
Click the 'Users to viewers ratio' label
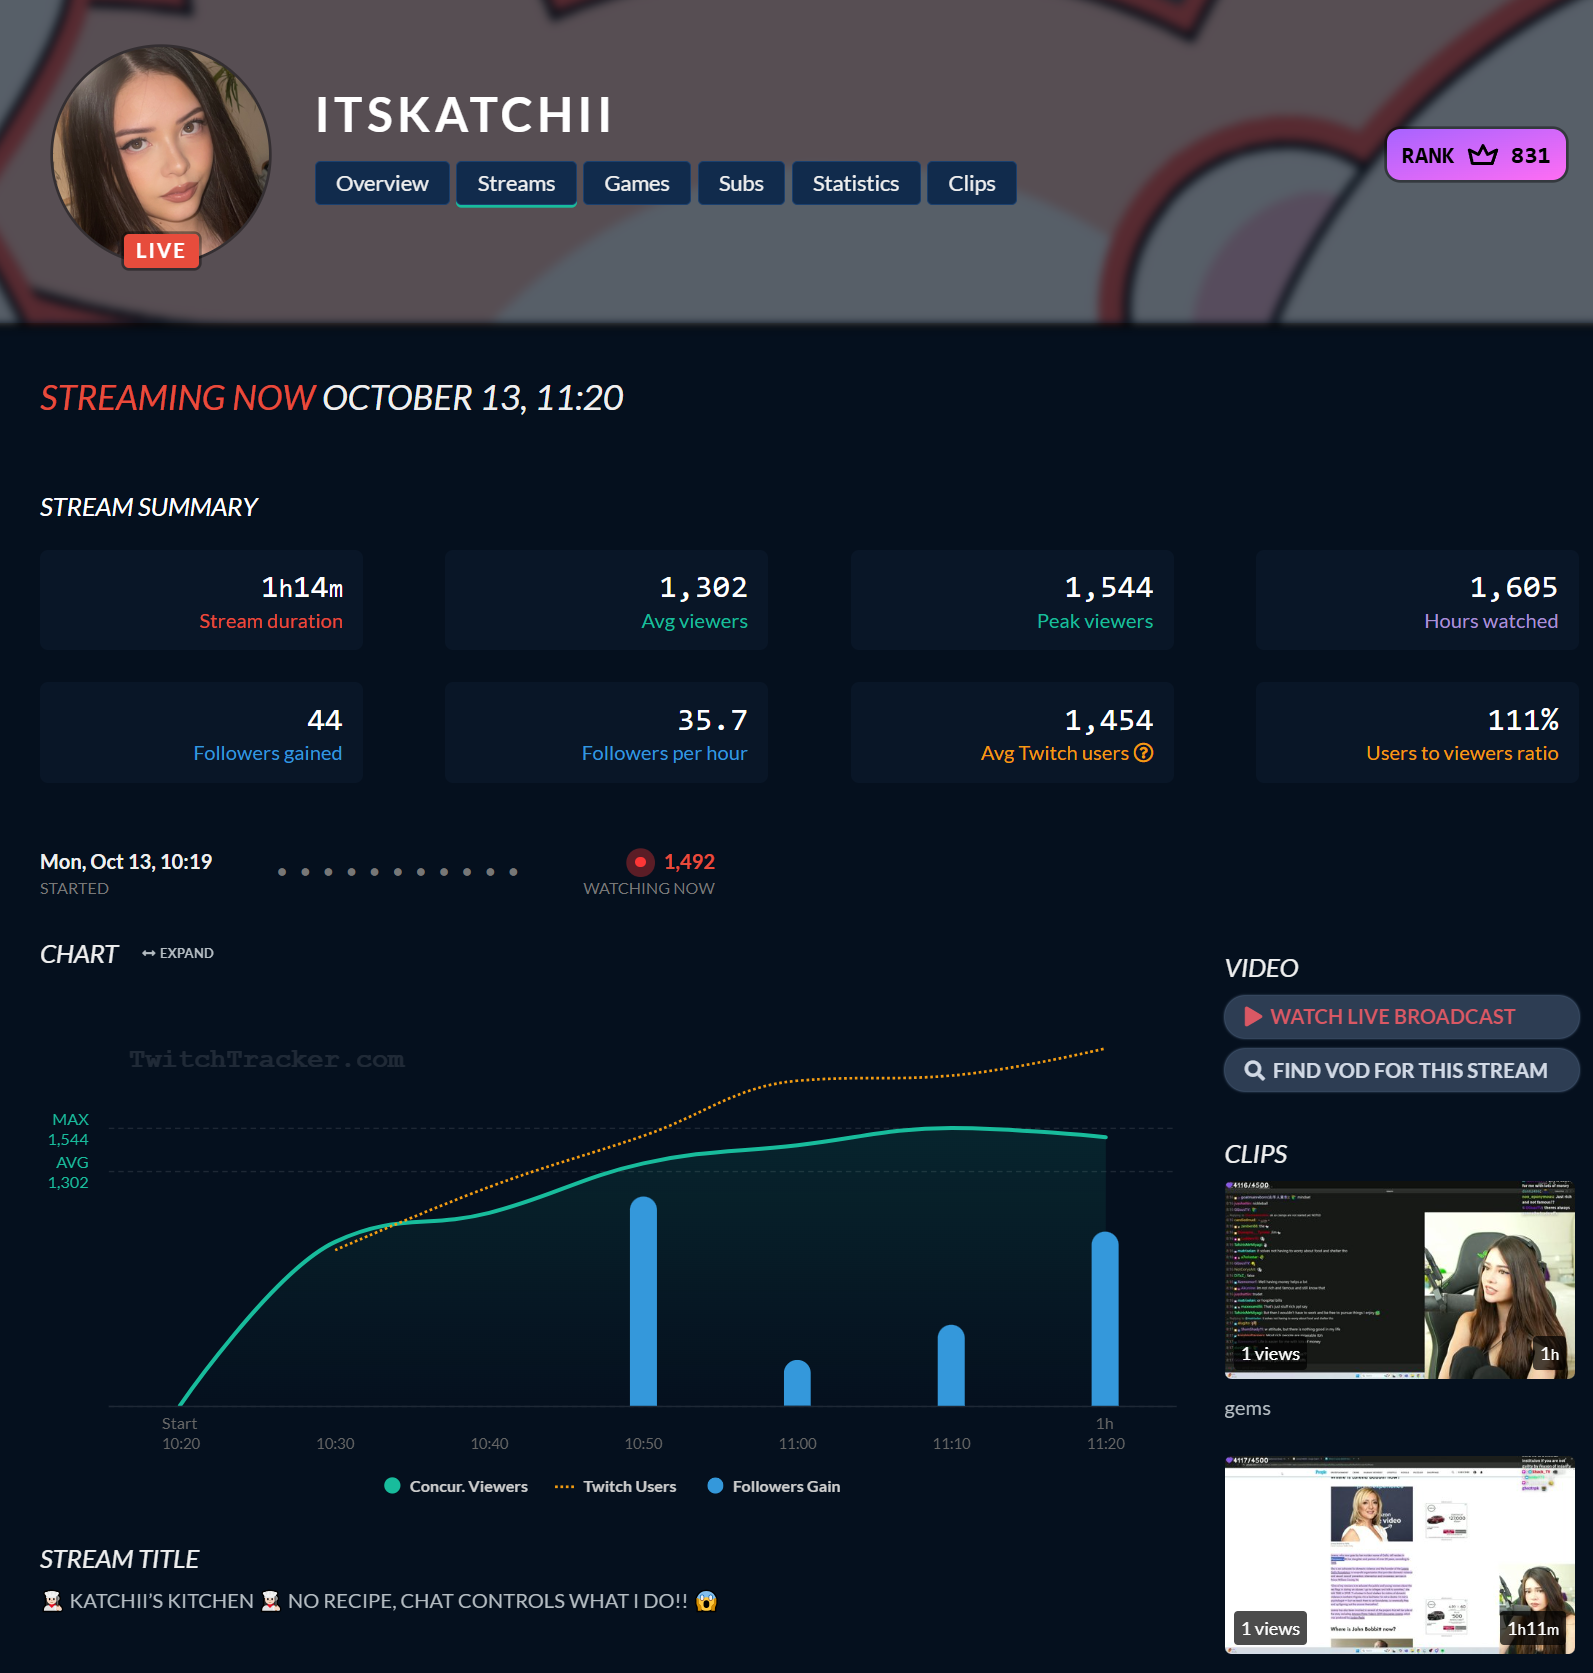click(x=1462, y=753)
